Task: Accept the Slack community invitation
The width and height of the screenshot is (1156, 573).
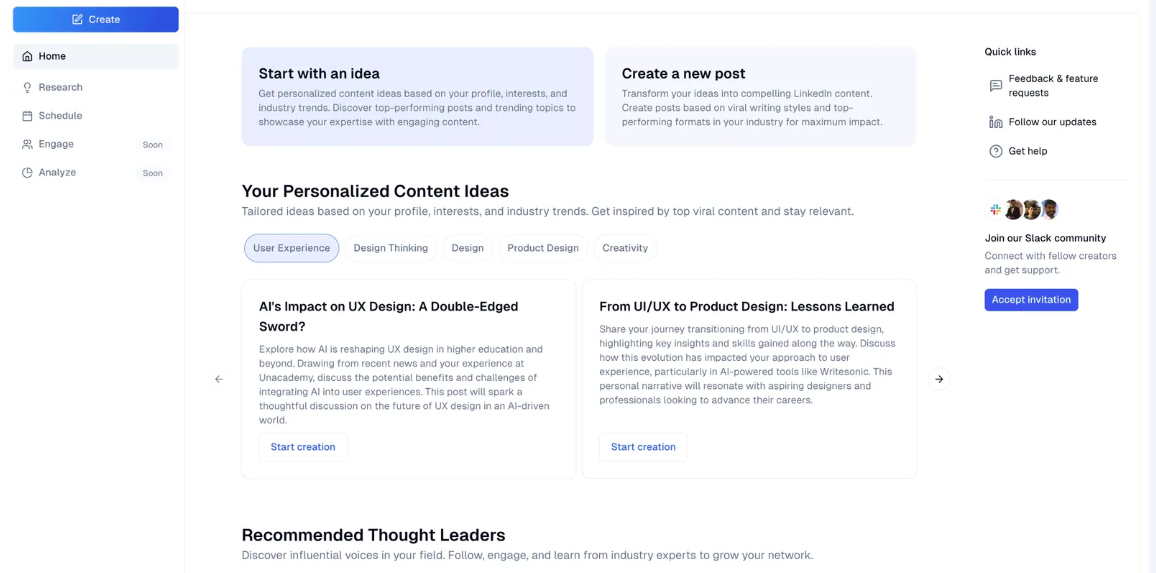Action: tap(1031, 299)
